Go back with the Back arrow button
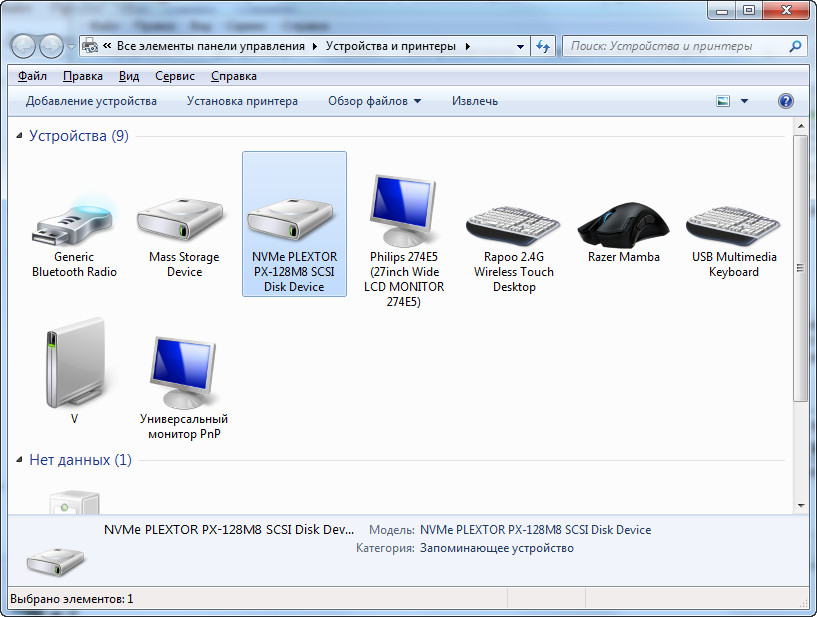The height and width of the screenshot is (617, 817). tap(23, 46)
